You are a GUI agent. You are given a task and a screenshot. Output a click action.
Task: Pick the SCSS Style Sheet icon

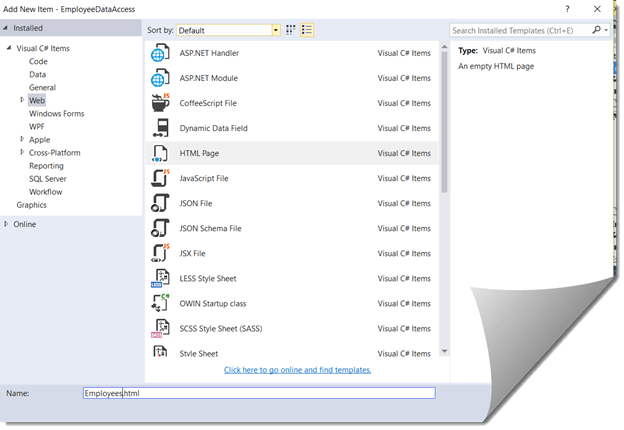(x=160, y=329)
